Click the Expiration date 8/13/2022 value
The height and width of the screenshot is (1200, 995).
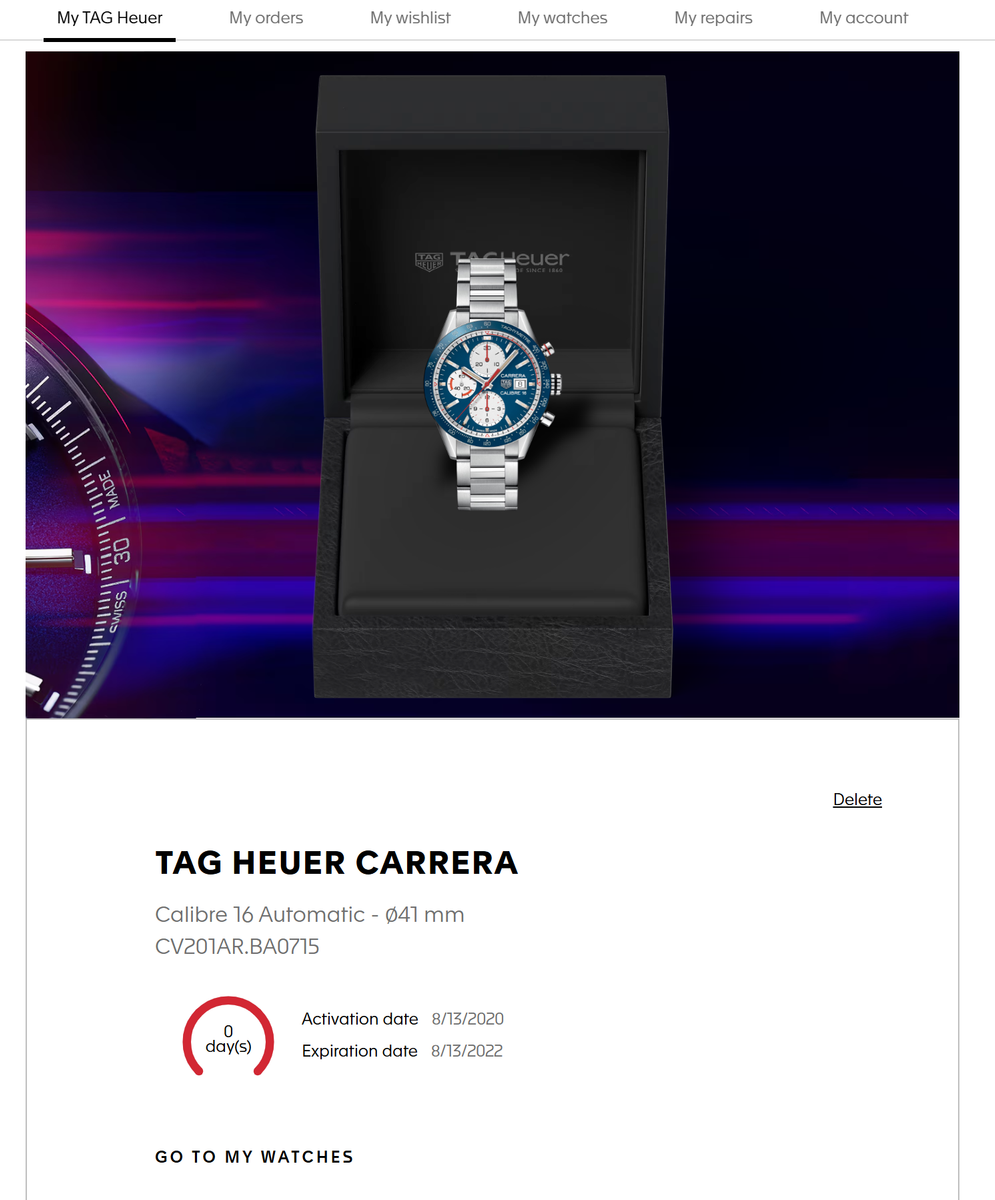pos(467,1051)
